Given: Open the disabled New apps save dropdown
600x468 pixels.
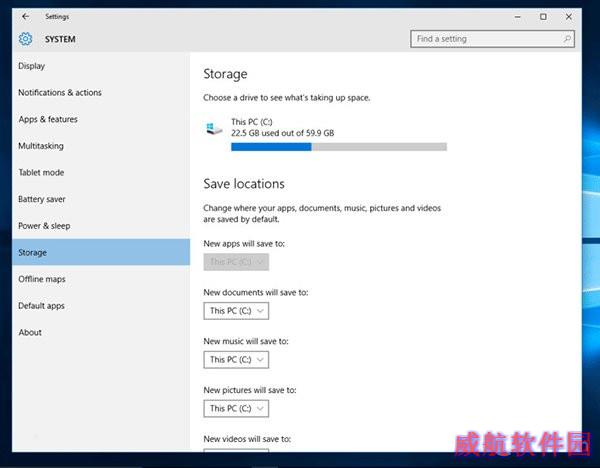Looking at the screenshot, I should pyautogui.click(x=236, y=262).
